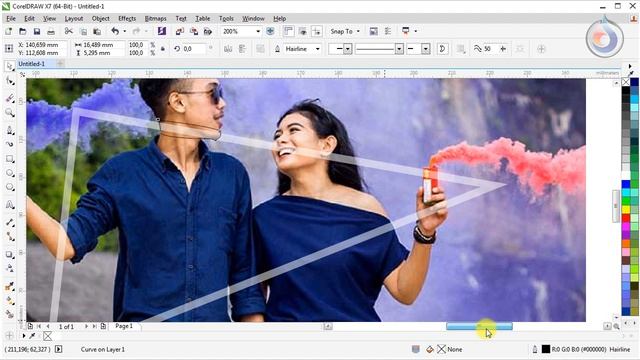
Task: Open the Object menu
Action: (100, 18)
